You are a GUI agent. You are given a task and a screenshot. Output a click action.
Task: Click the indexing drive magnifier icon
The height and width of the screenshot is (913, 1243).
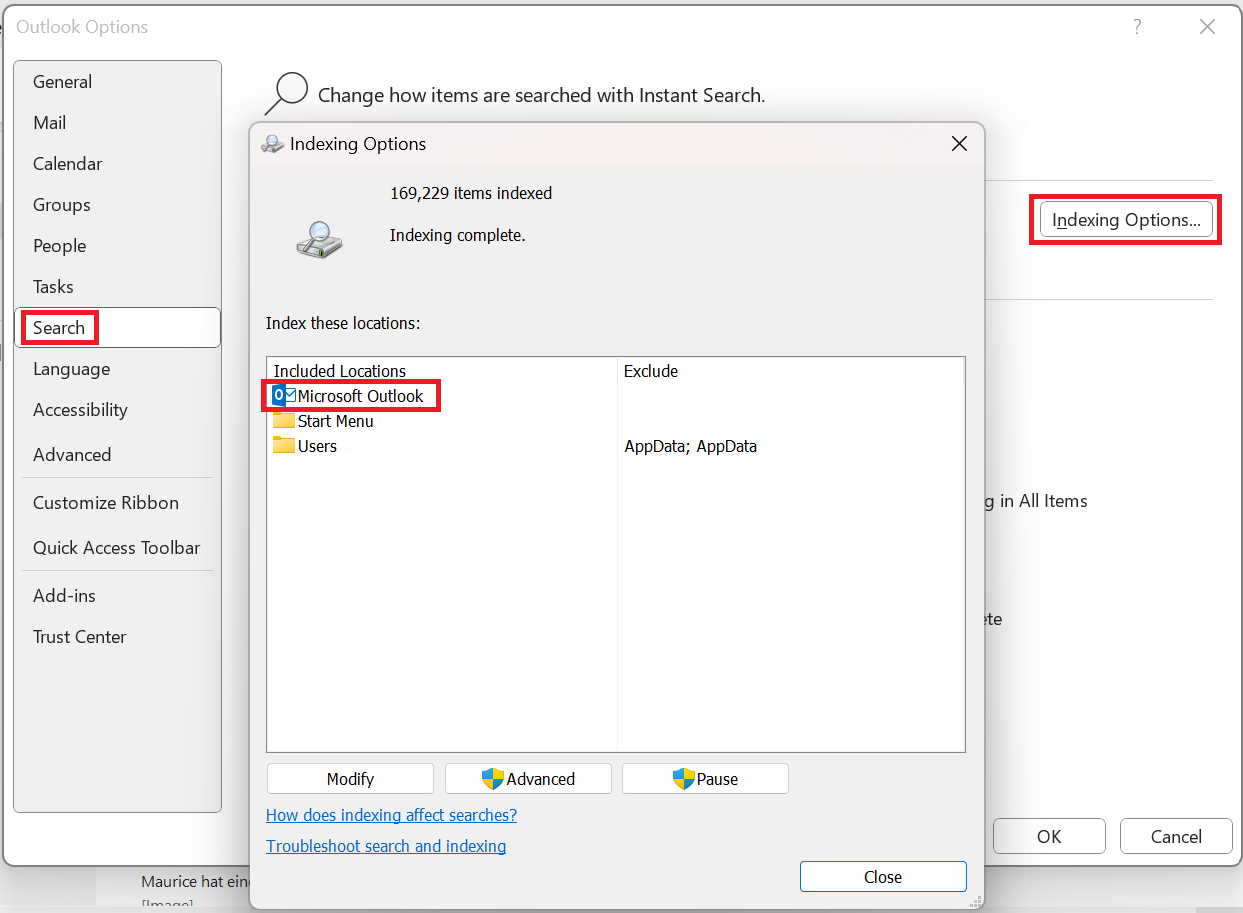pyautogui.click(x=319, y=240)
